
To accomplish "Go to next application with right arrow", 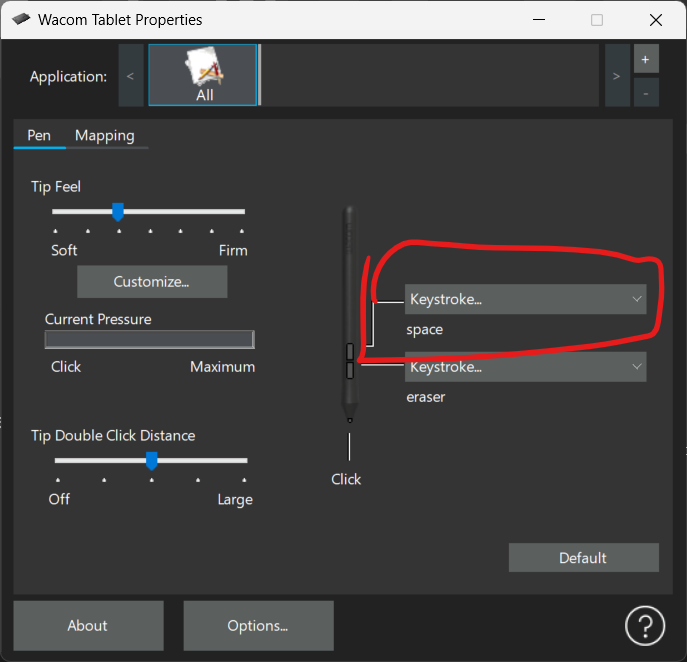I will point(617,75).
